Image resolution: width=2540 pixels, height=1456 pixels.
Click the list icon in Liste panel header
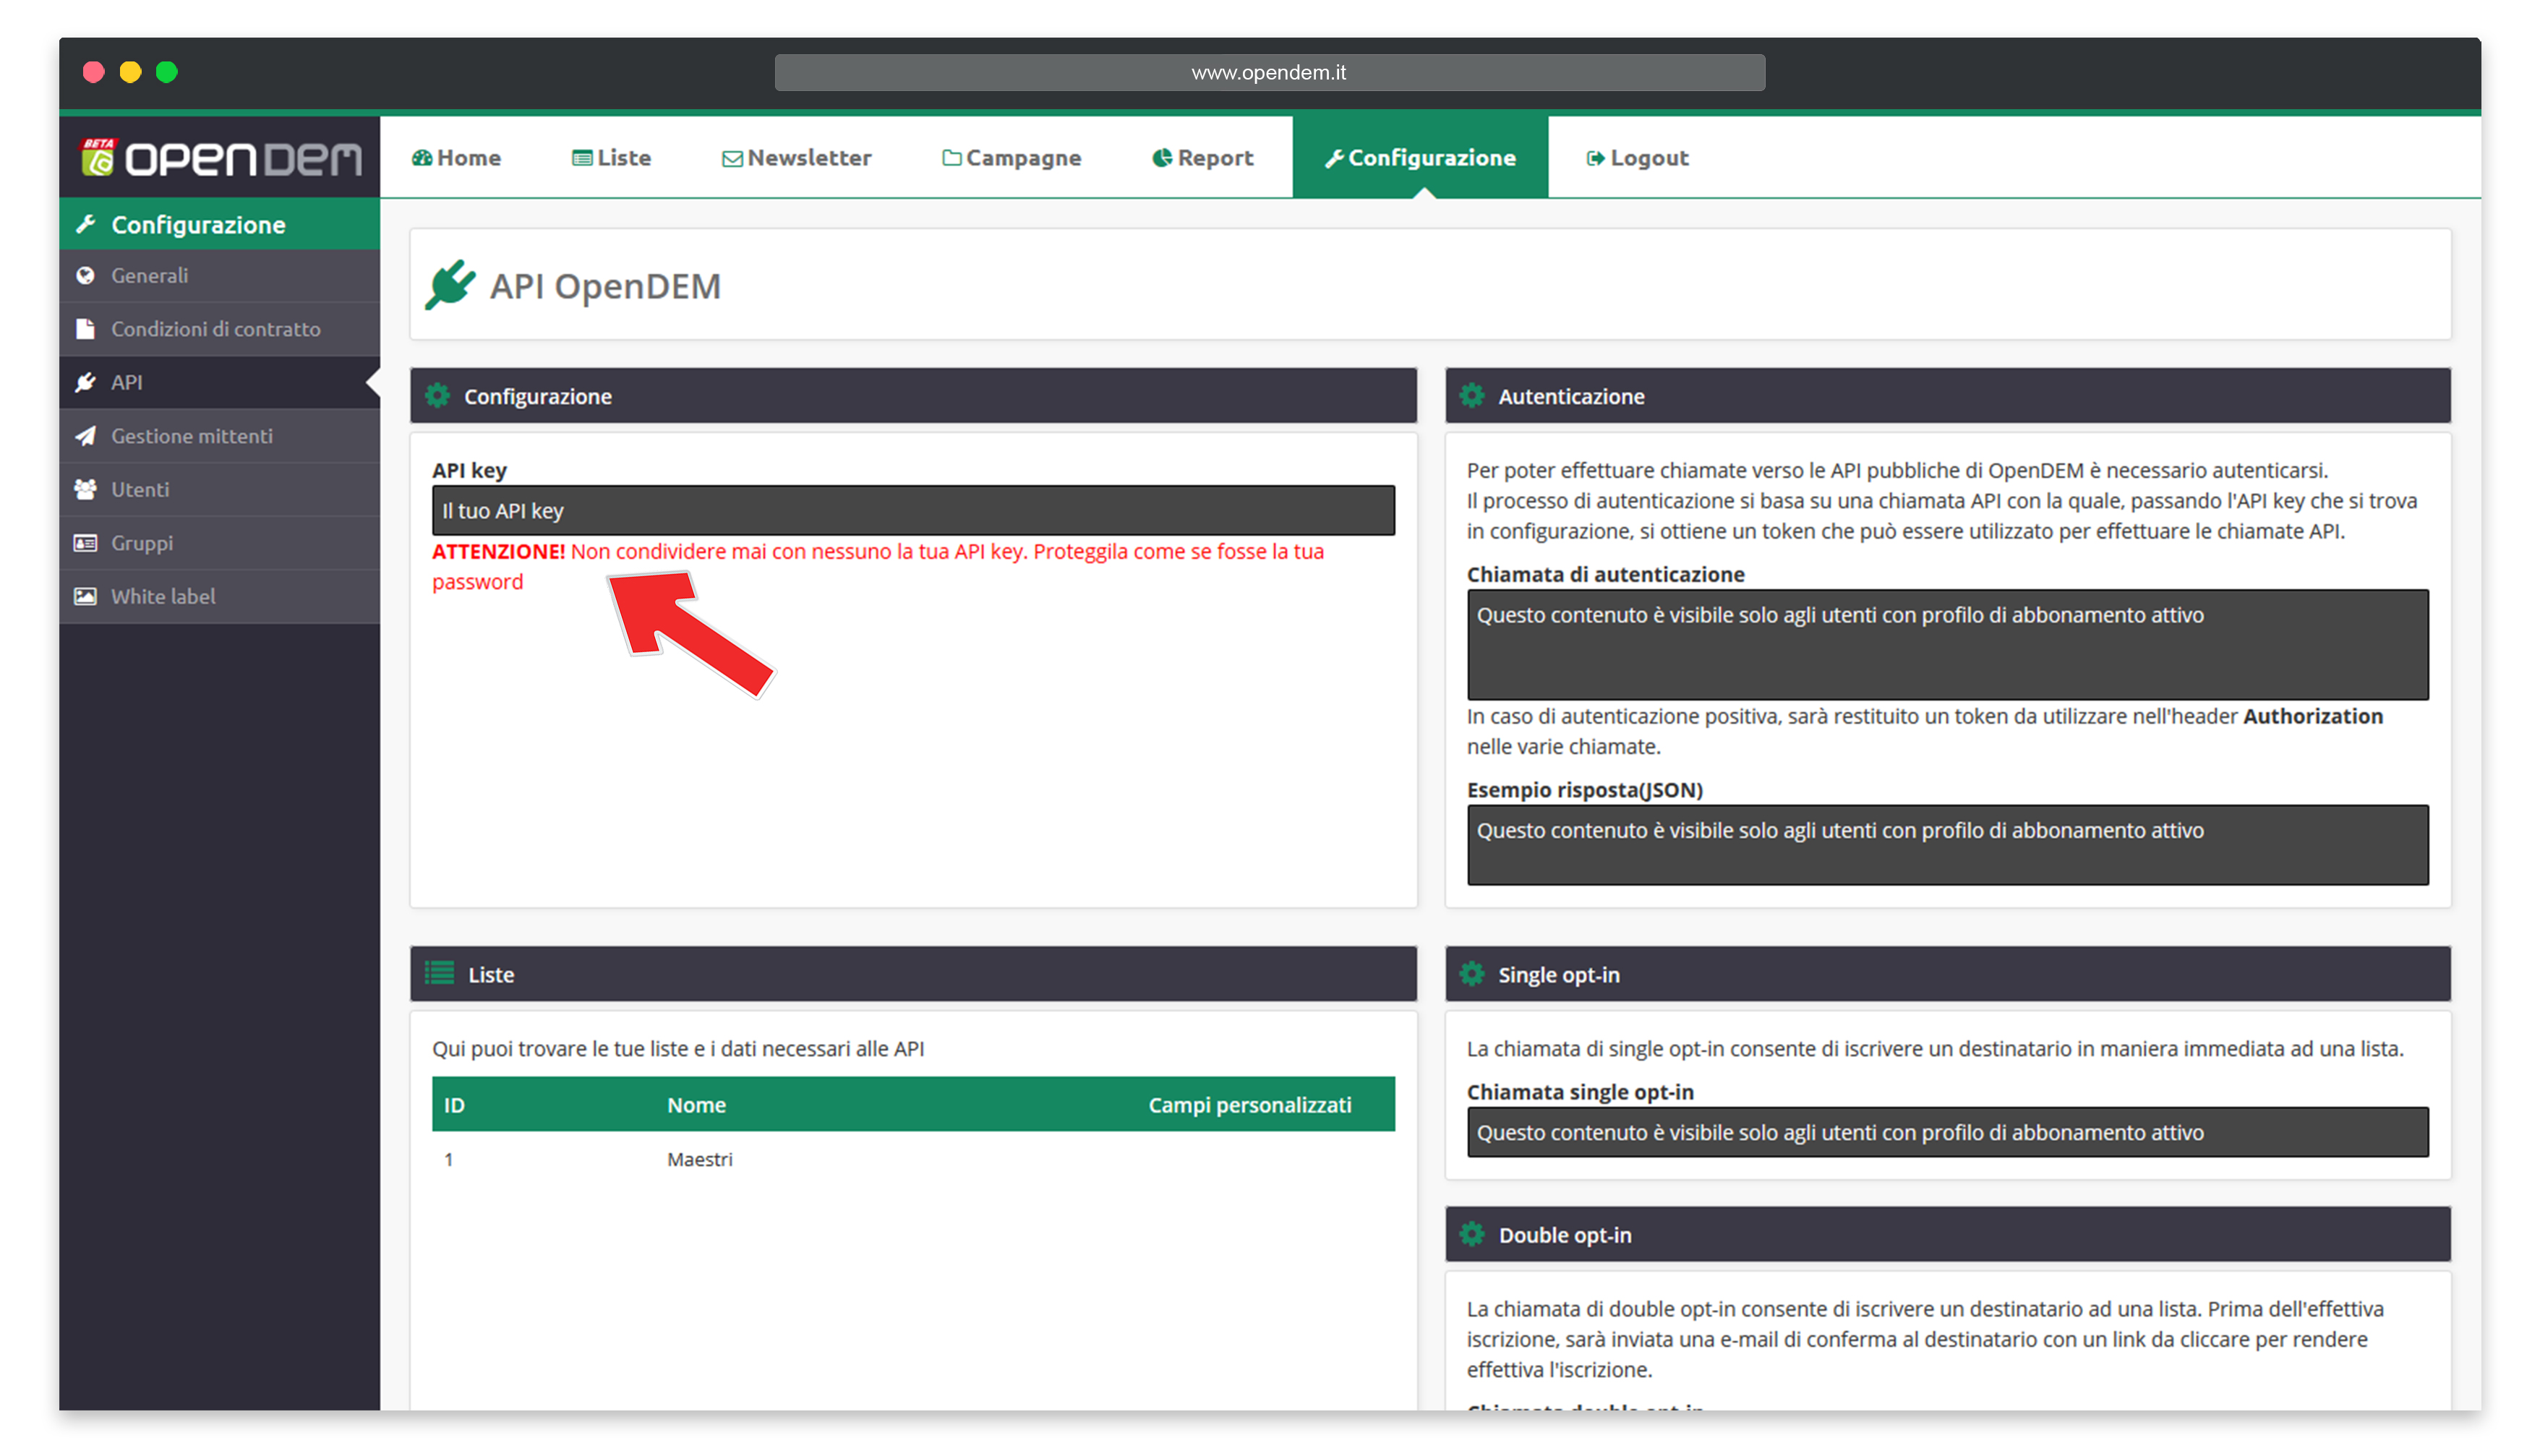coord(439,973)
